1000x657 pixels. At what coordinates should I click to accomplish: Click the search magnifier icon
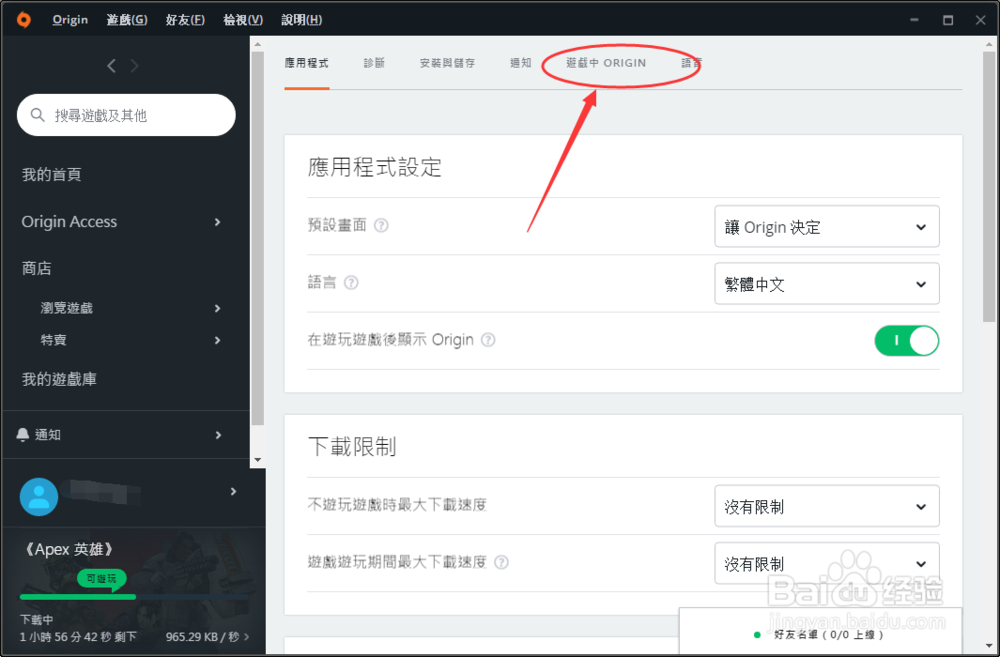click(x=38, y=115)
